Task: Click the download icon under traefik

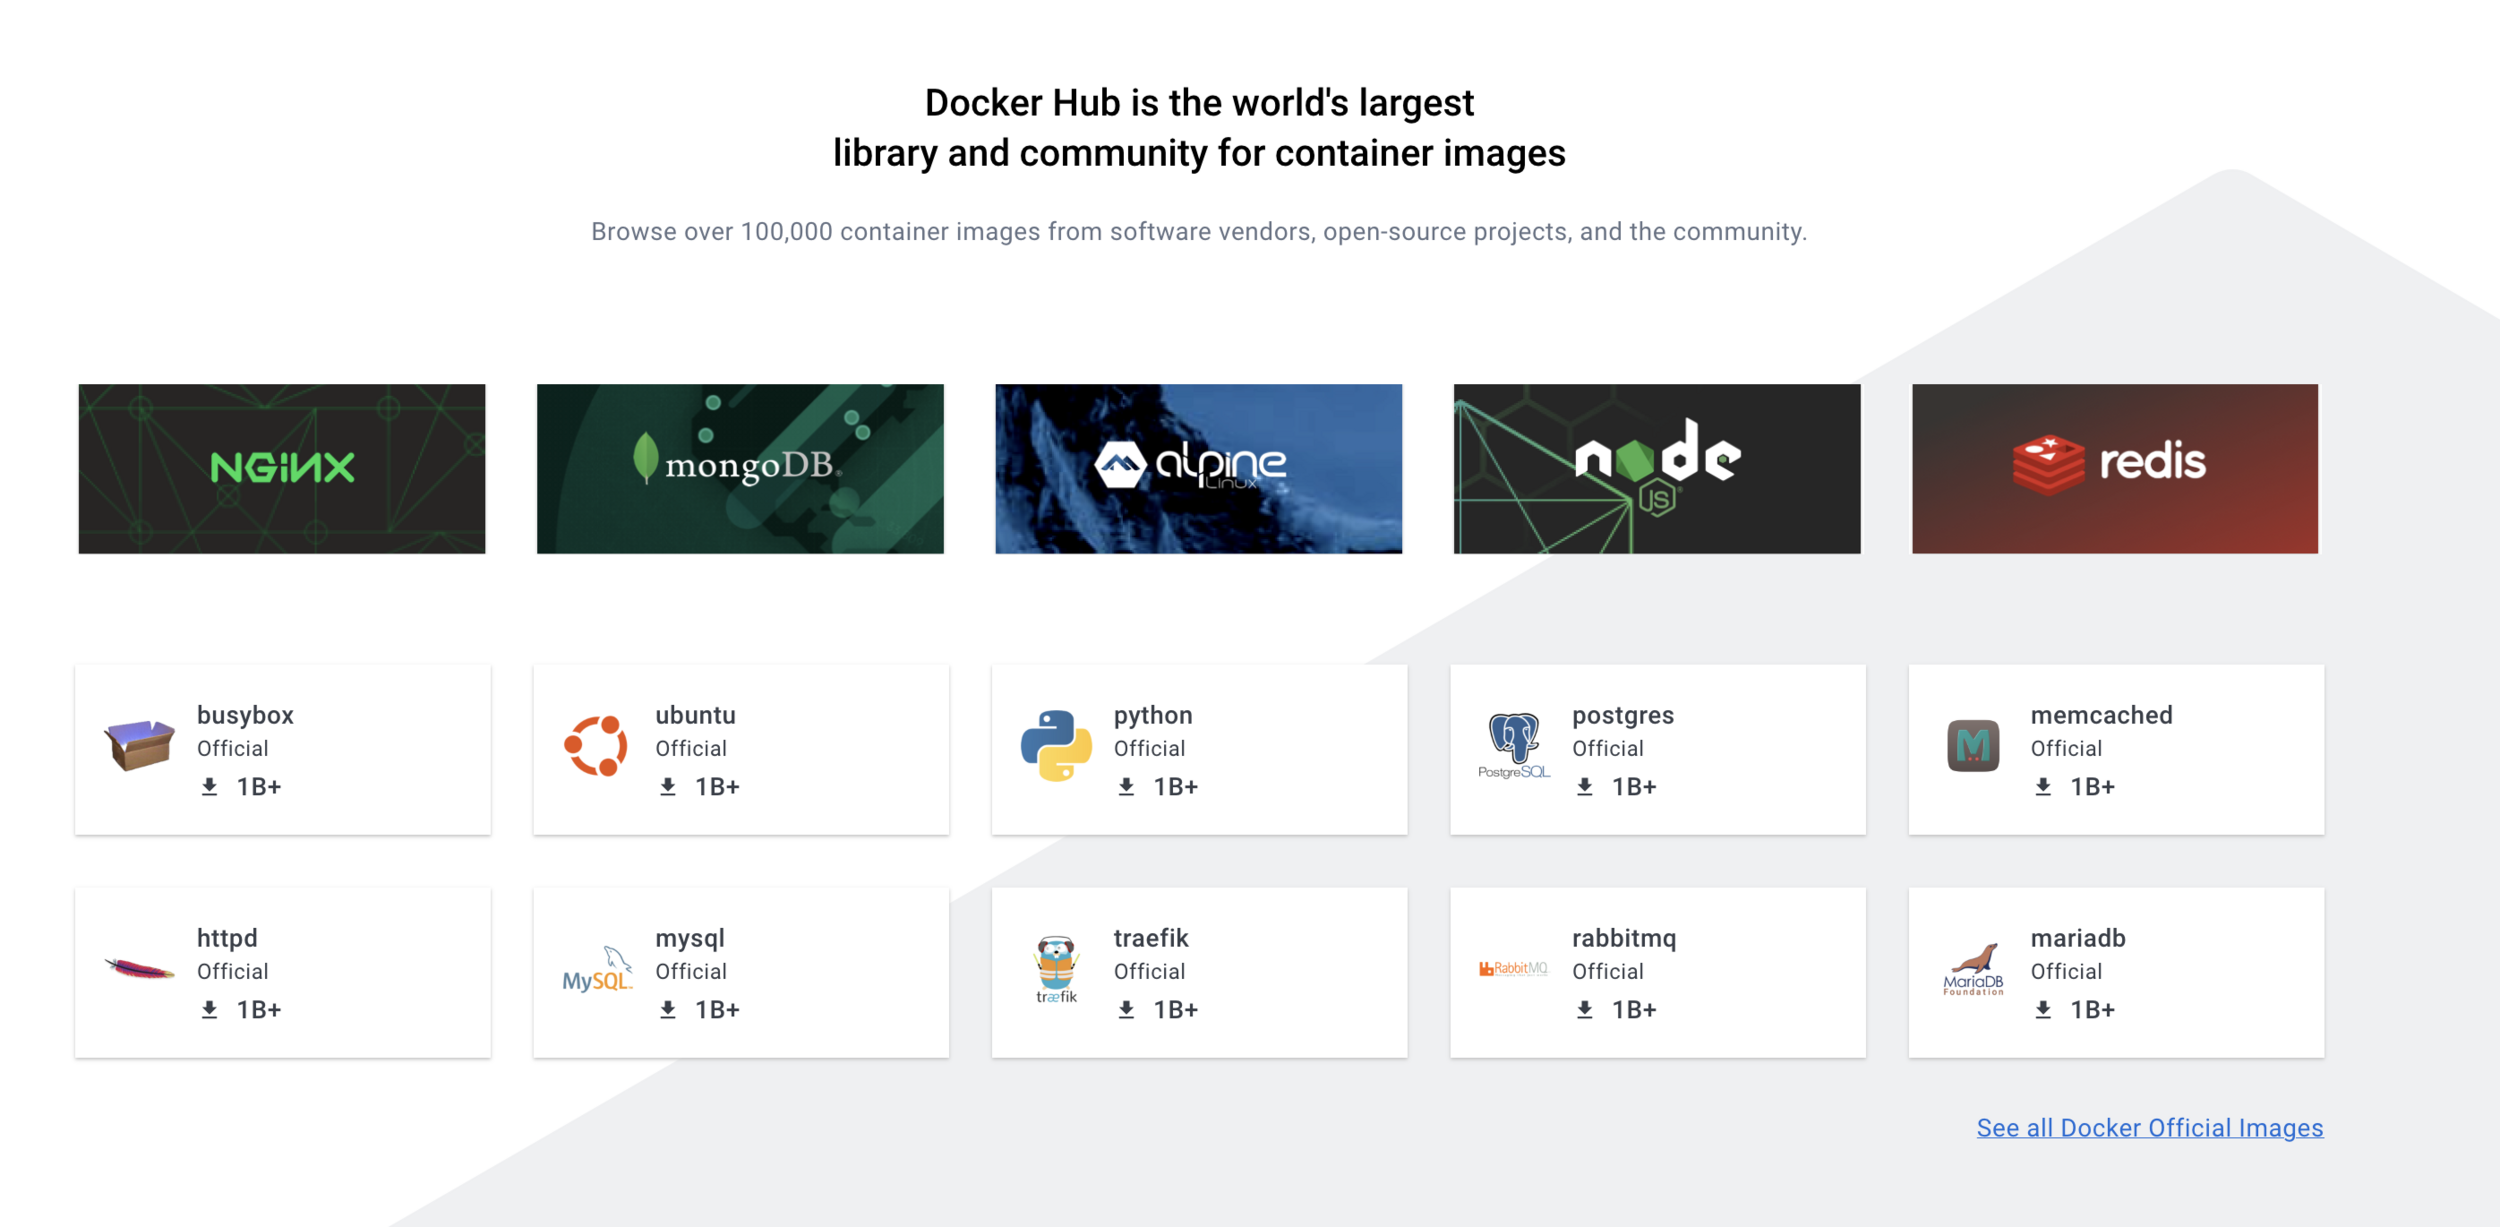Action: coord(1126,1010)
